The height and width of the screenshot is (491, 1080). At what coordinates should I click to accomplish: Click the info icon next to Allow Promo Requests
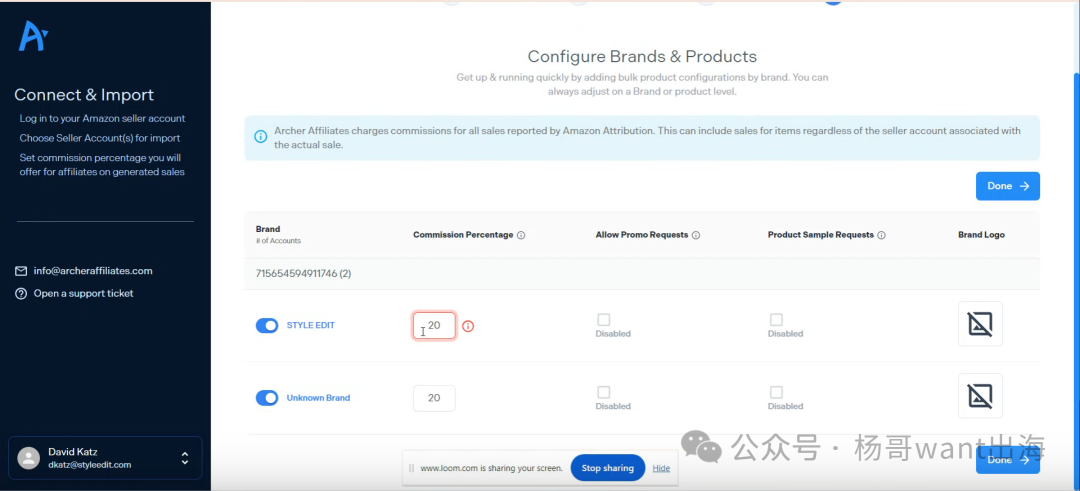click(696, 236)
